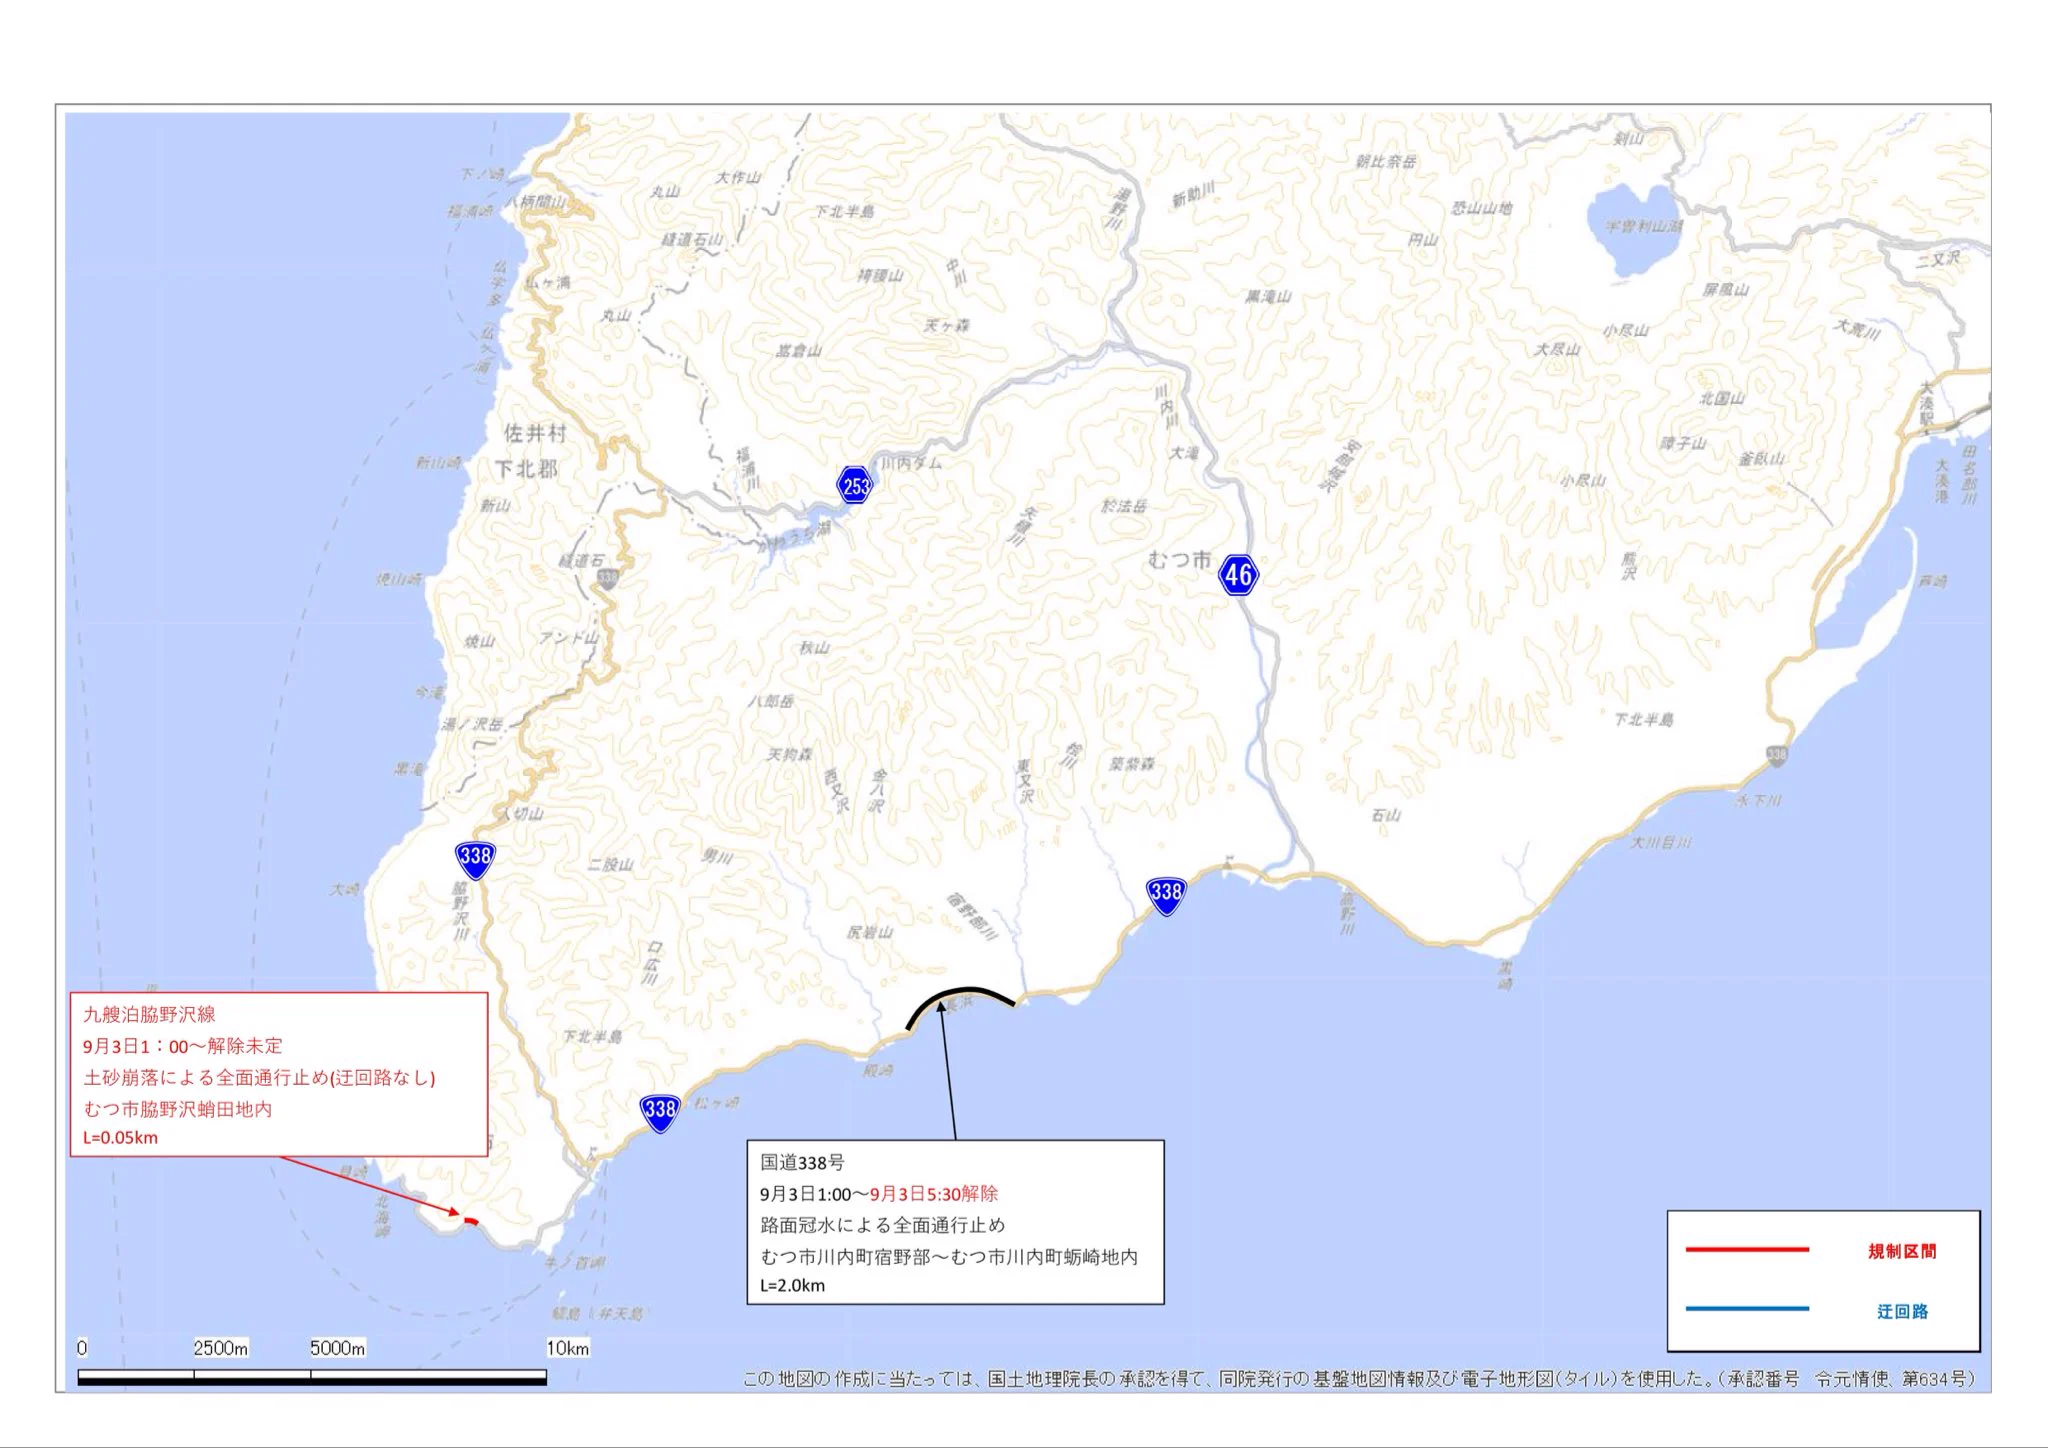Click the 永下川 river label
The height and width of the screenshot is (1448, 2048).
(x=1757, y=801)
